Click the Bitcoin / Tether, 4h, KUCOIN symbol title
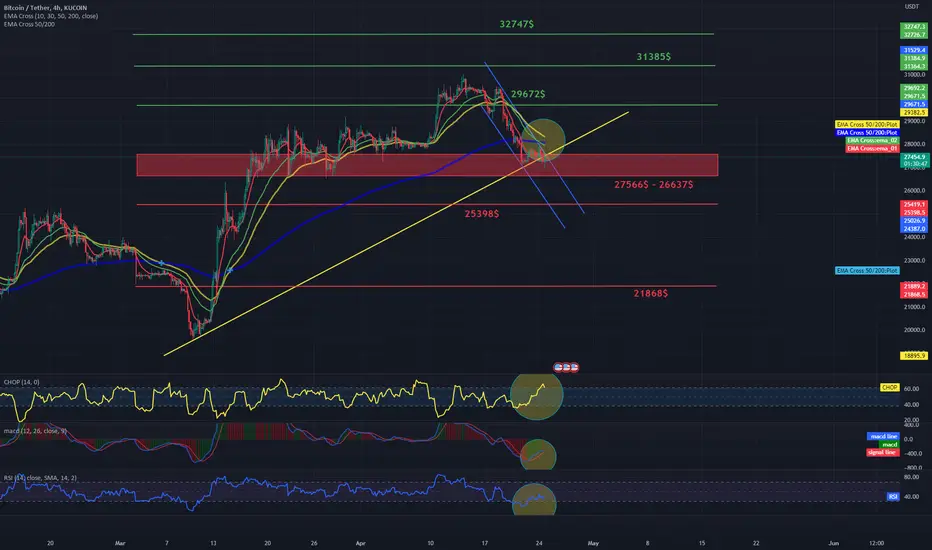 (45, 8)
